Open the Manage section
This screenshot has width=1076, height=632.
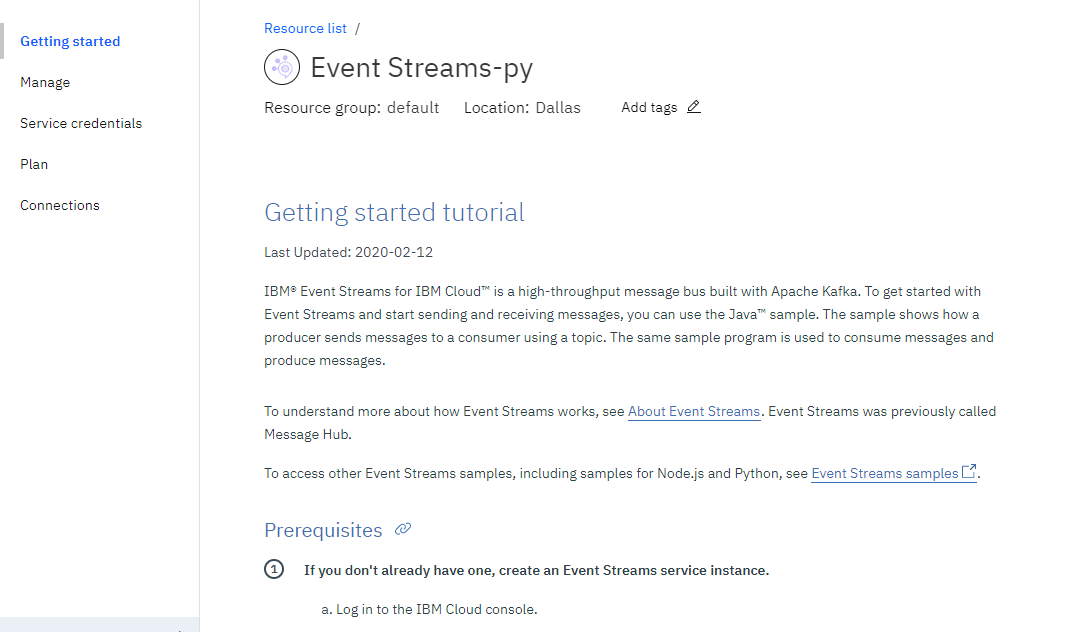click(45, 82)
